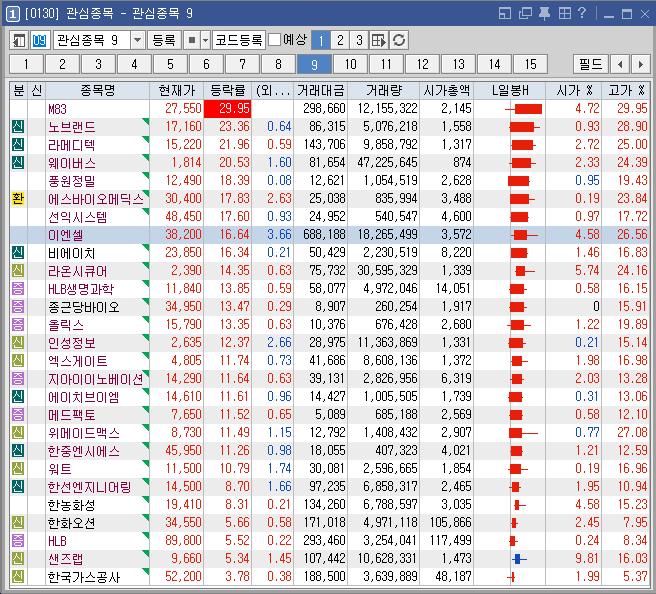The image size is (656, 594).
Task: Click the candle bar of 이엔셀 row
Action: coord(524,235)
